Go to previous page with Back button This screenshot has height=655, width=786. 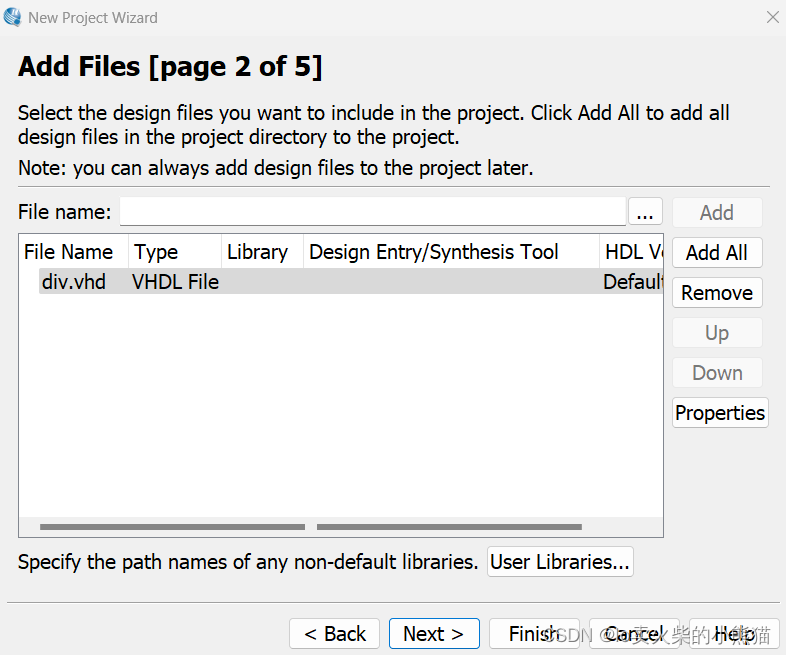(x=334, y=633)
